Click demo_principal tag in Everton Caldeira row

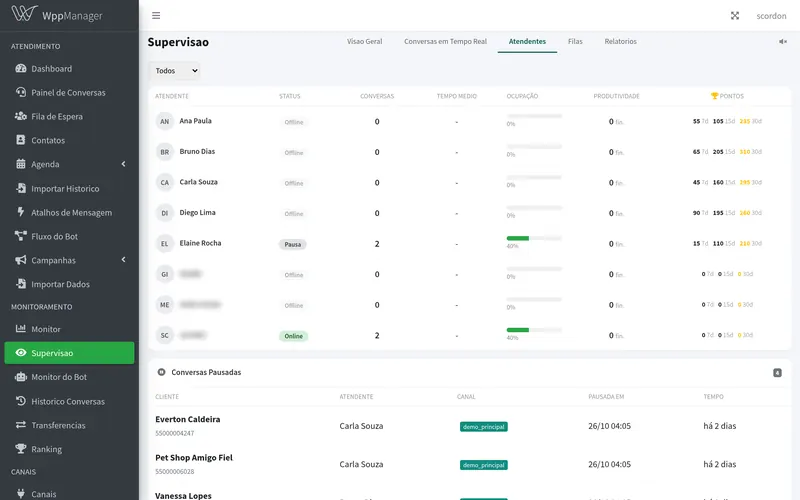(484, 427)
